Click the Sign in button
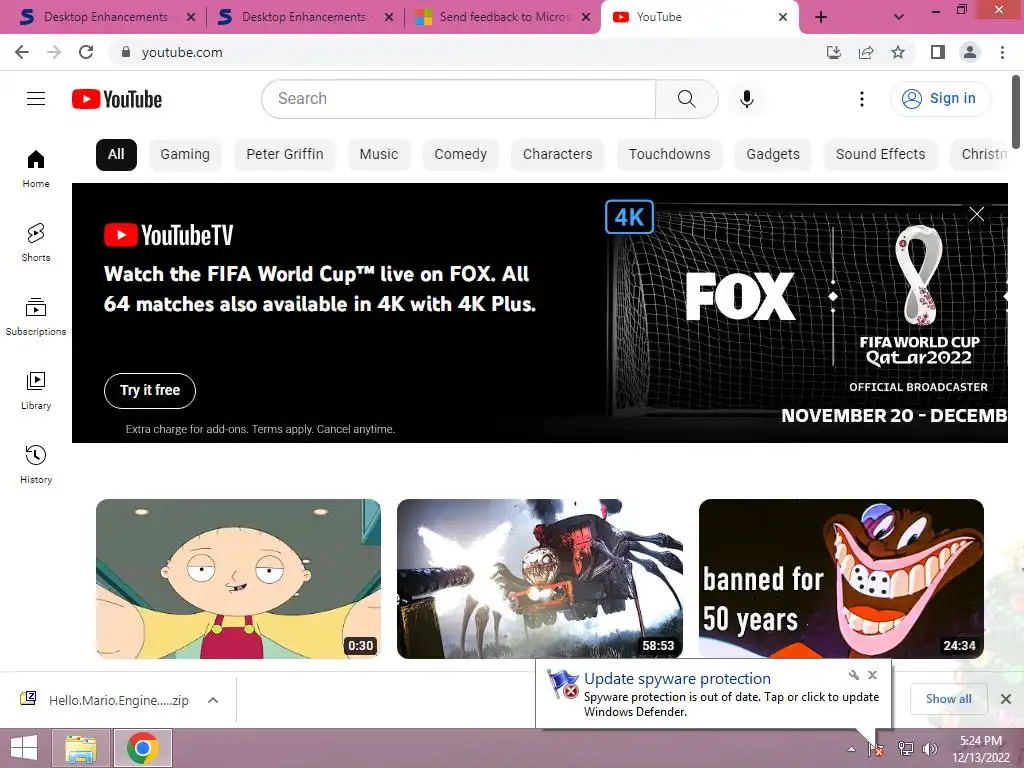Screen dimensions: 1024x768 (940, 99)
